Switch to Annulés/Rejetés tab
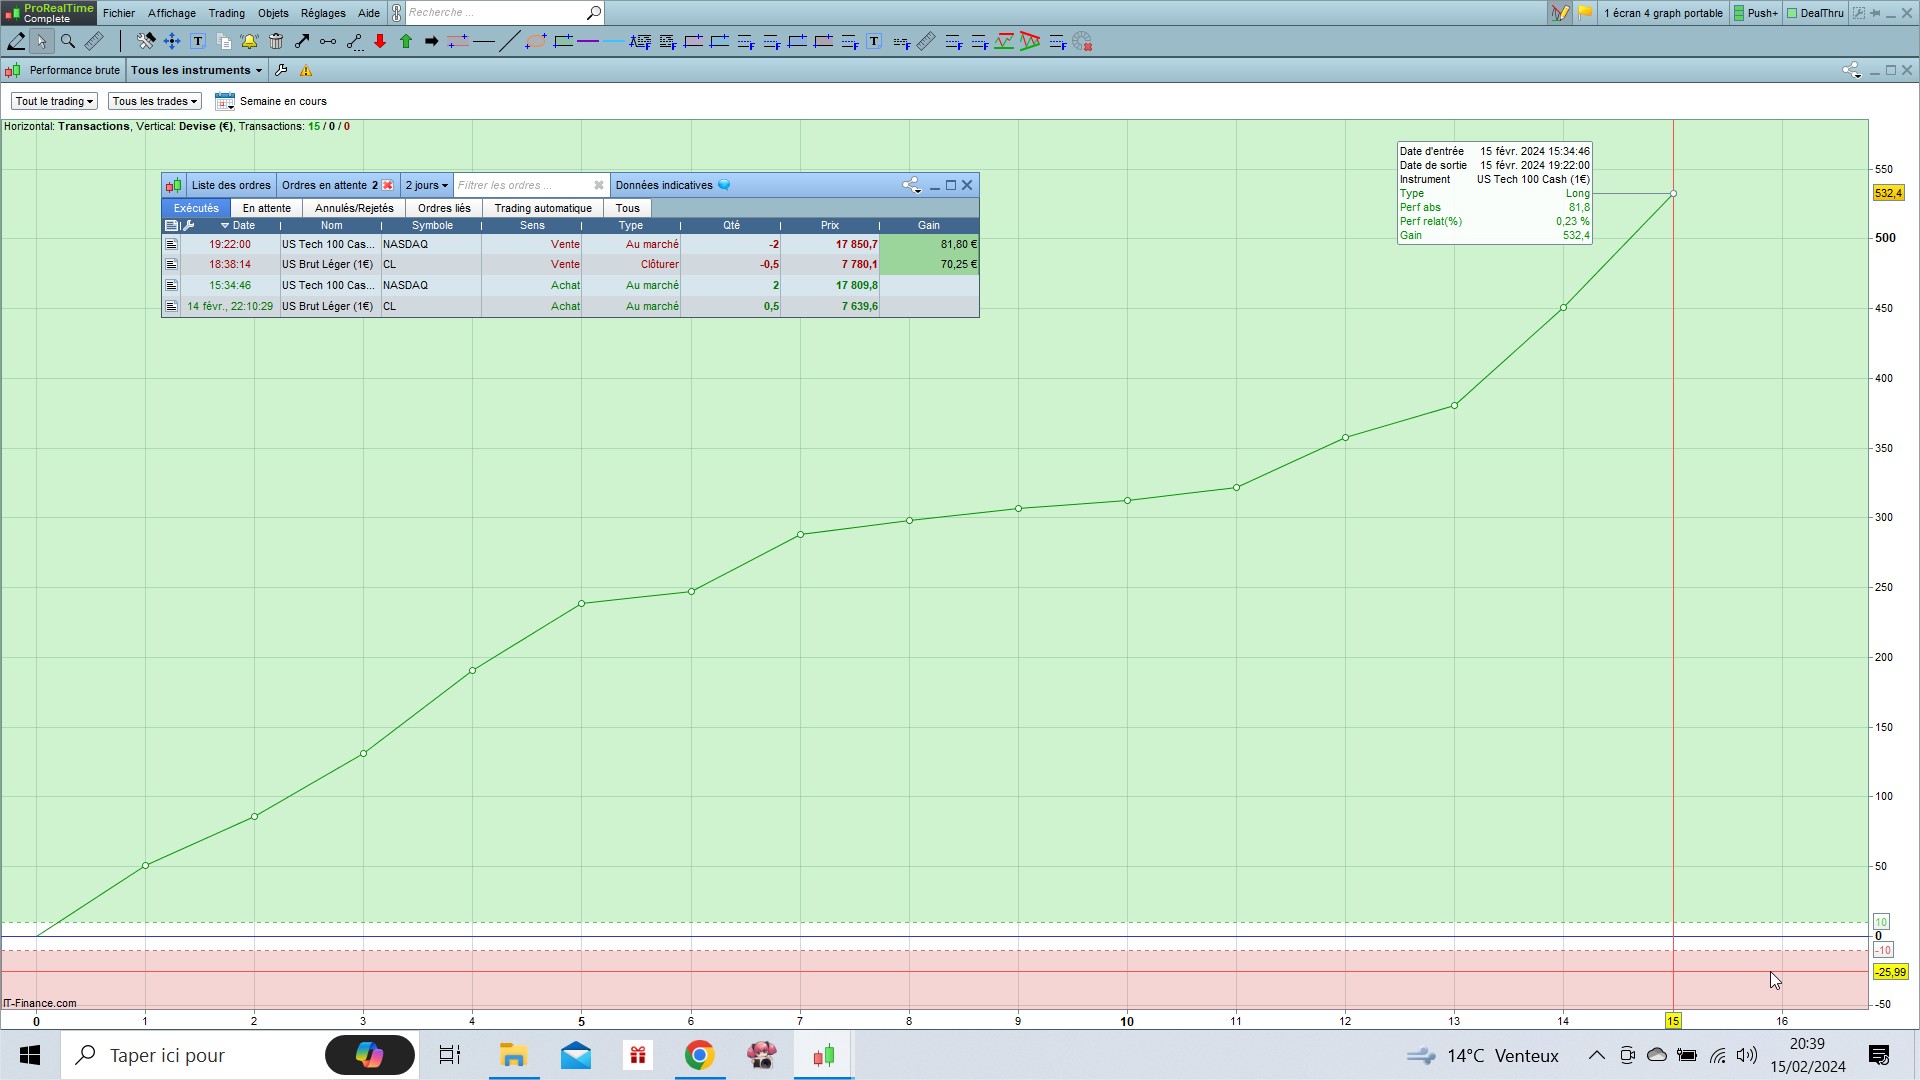This screenshot has width=1920, height=1080. [354, 208]
